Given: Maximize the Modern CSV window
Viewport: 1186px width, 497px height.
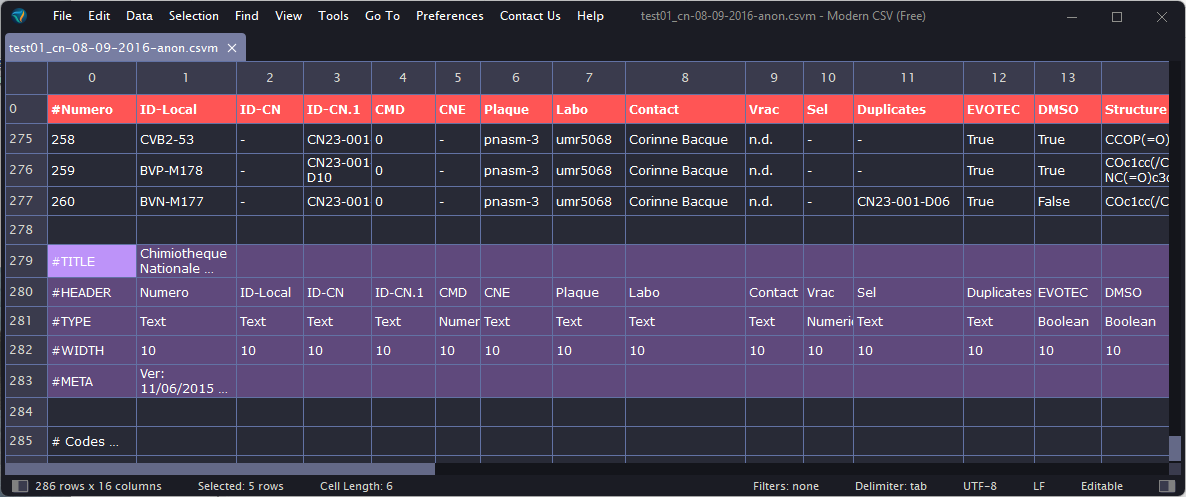Looking at the screenshot, I should [1116, 17].
